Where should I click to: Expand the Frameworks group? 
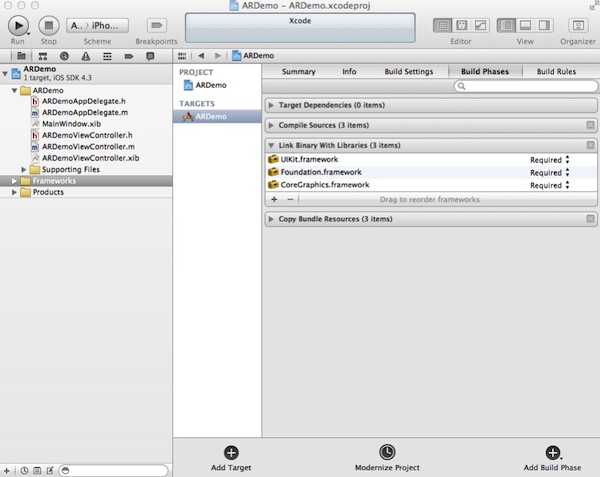pos(14,181)
